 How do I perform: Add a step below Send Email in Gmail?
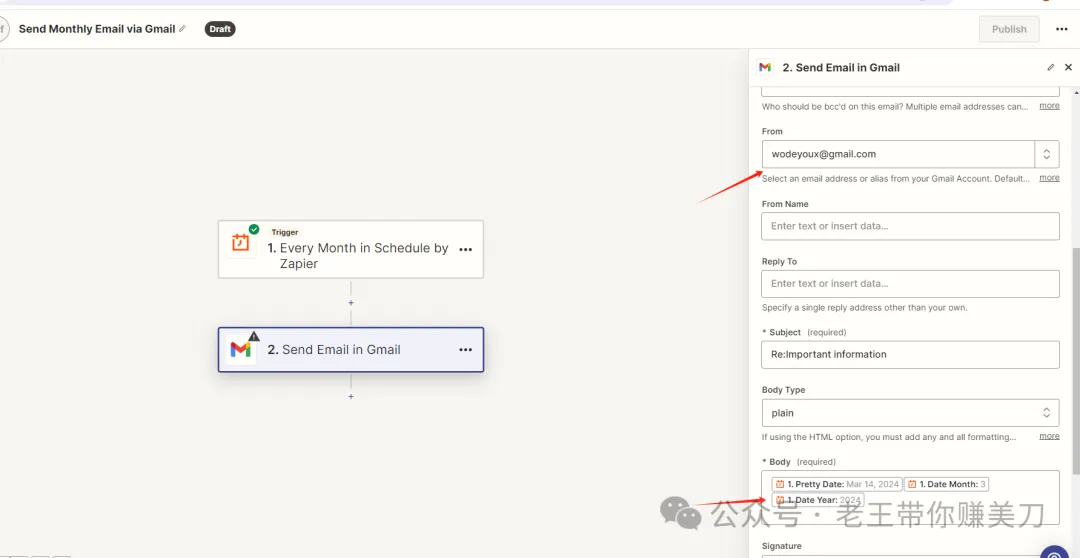coord(351,396)
